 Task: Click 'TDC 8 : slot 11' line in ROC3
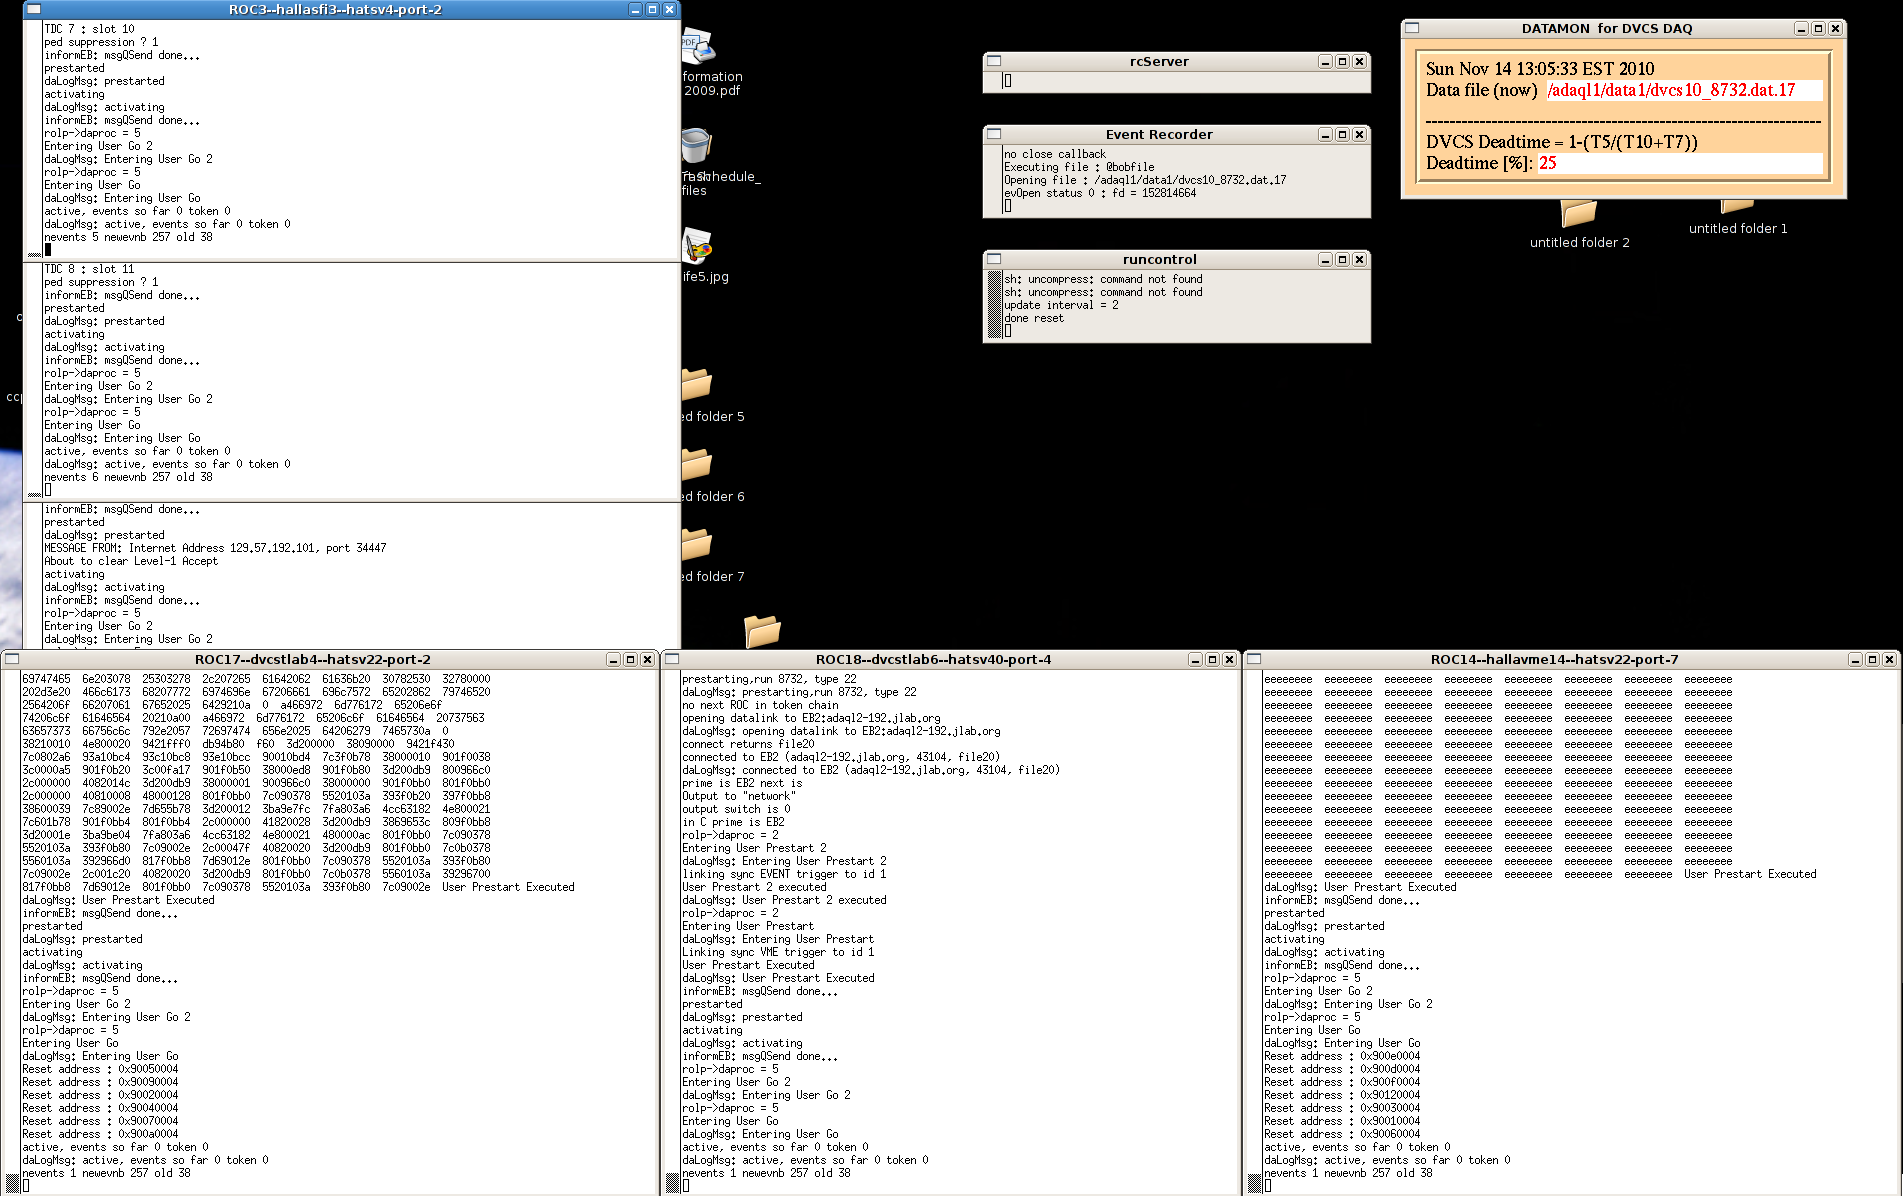(x=89, y=269)
